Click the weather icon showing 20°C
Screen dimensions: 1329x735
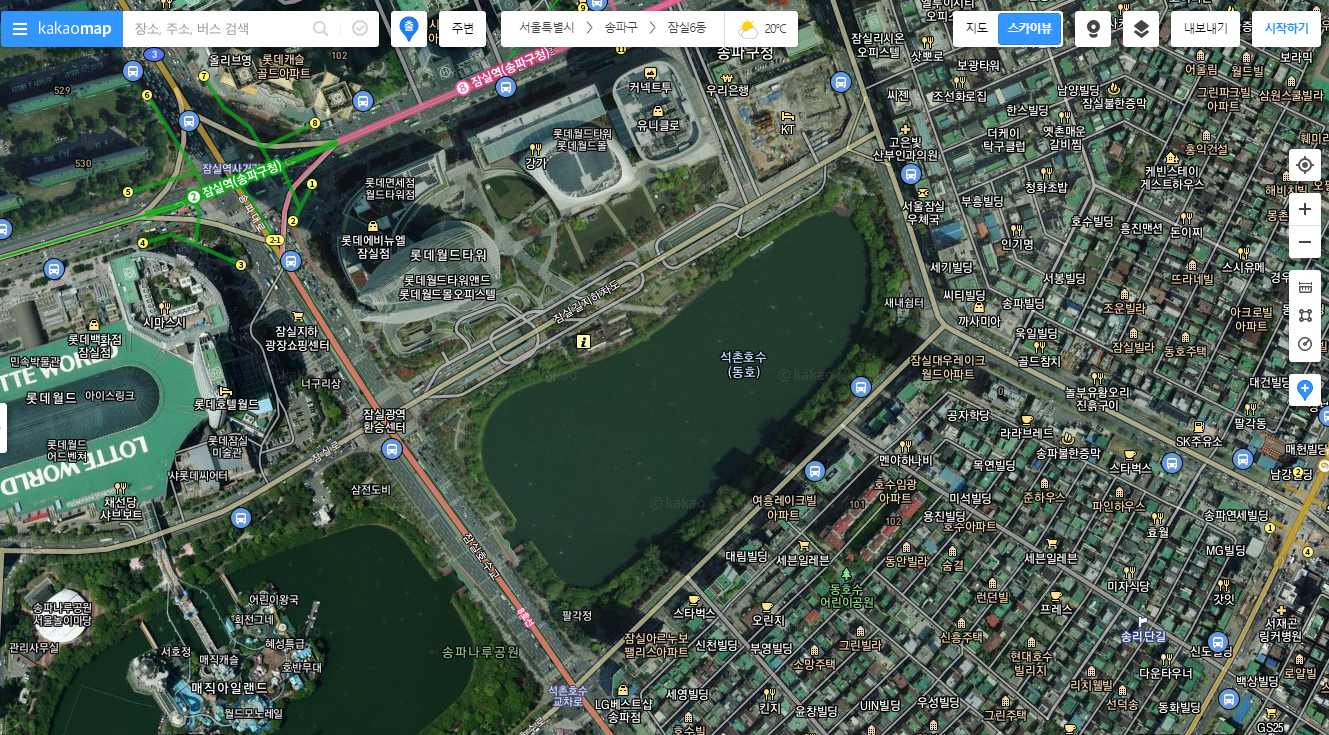click(747, 29)
